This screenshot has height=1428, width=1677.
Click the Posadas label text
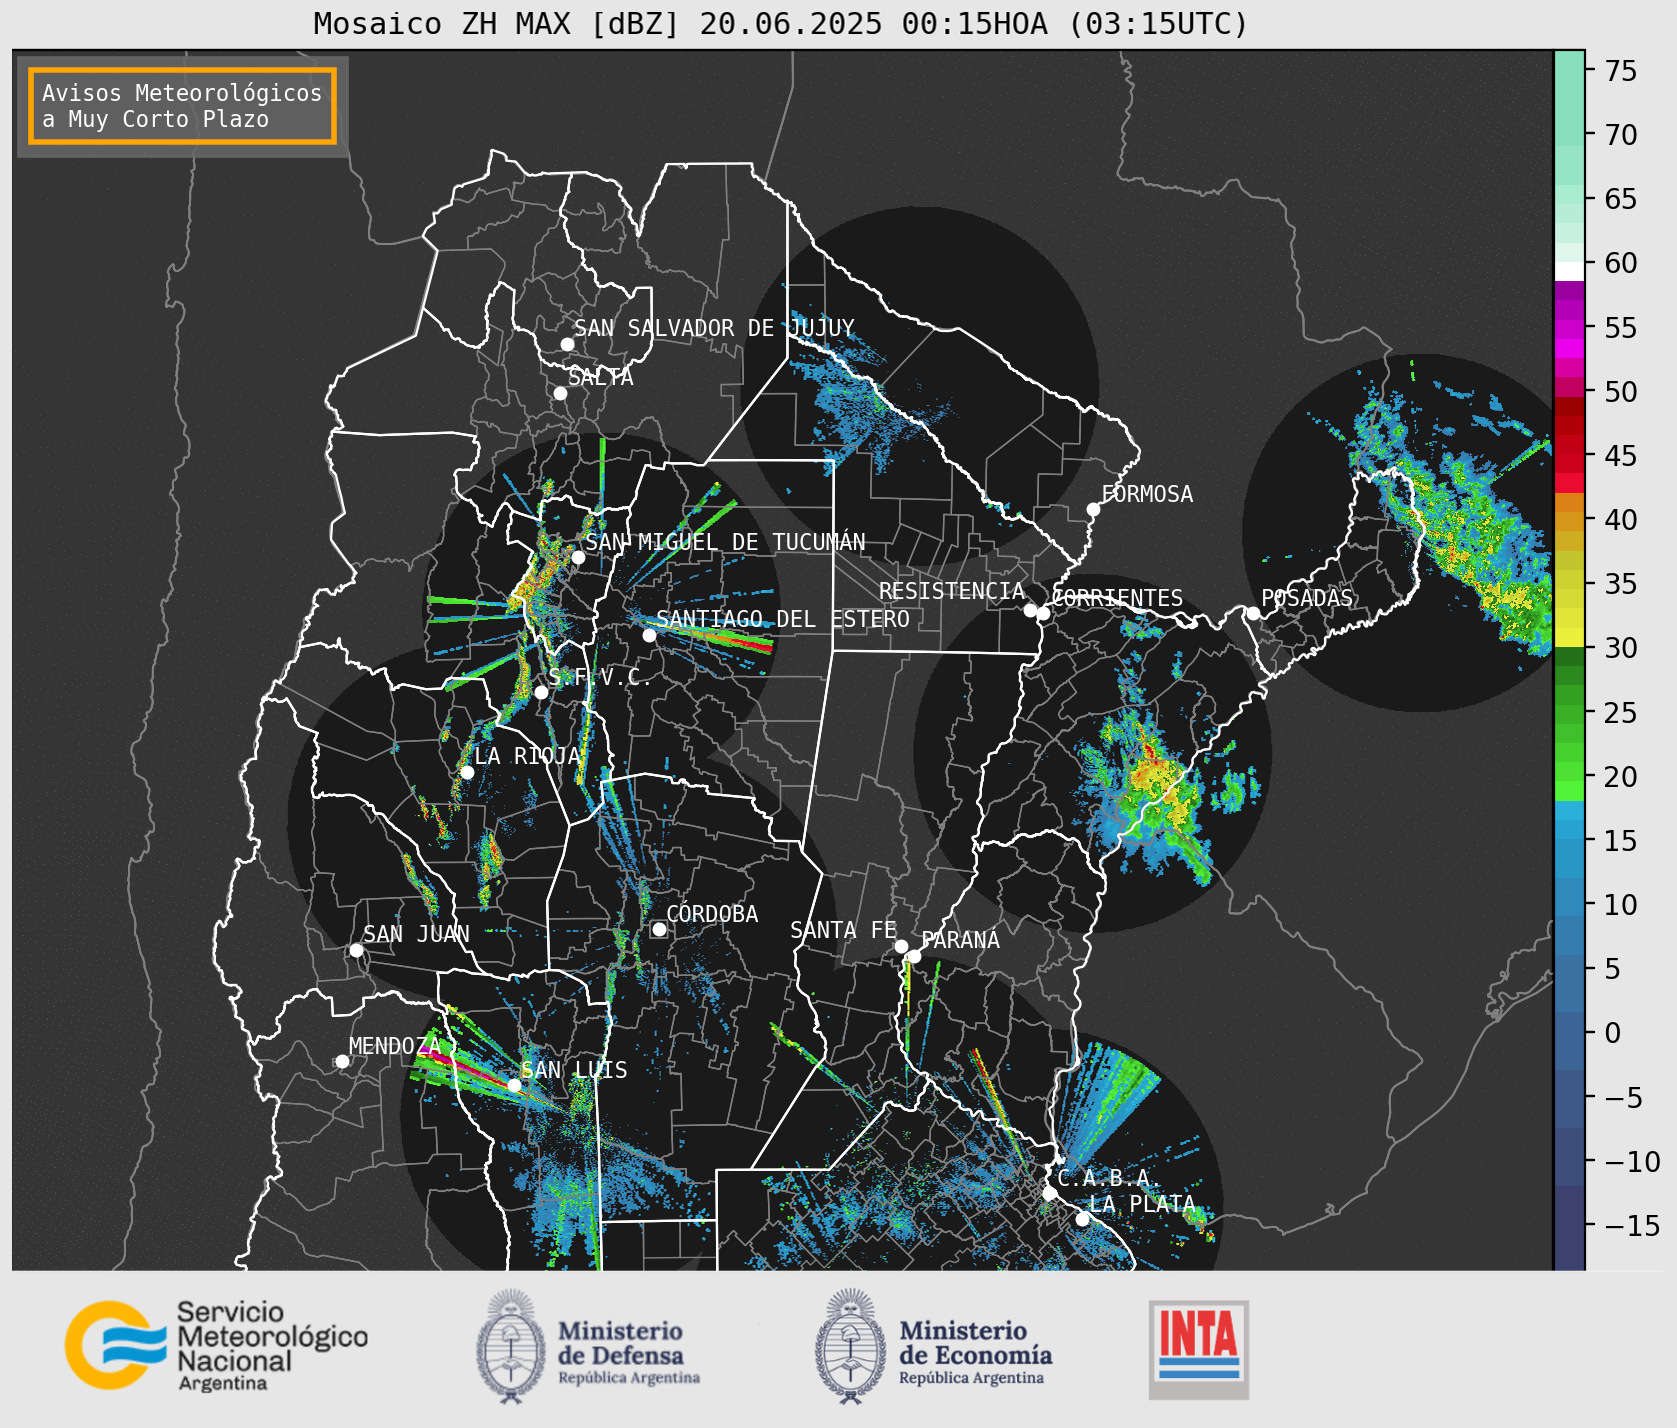[1307, 598]
